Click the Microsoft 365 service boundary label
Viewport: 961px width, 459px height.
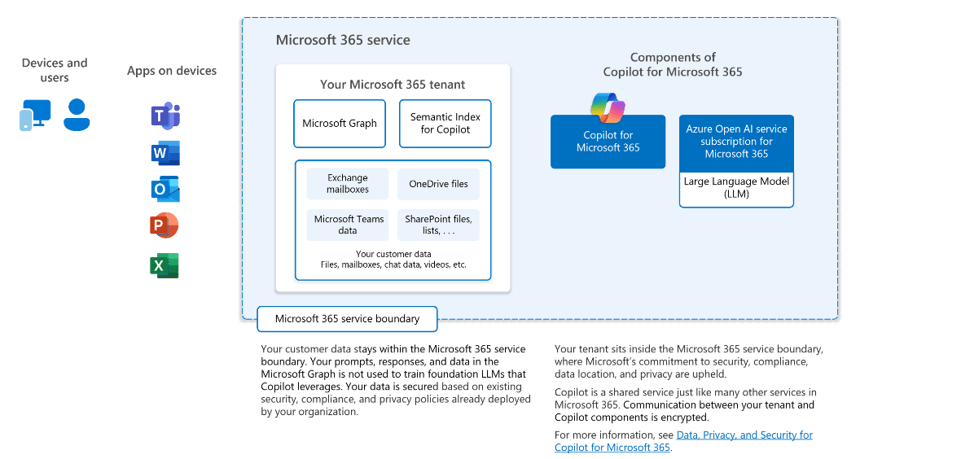click(x=347, y=319)
